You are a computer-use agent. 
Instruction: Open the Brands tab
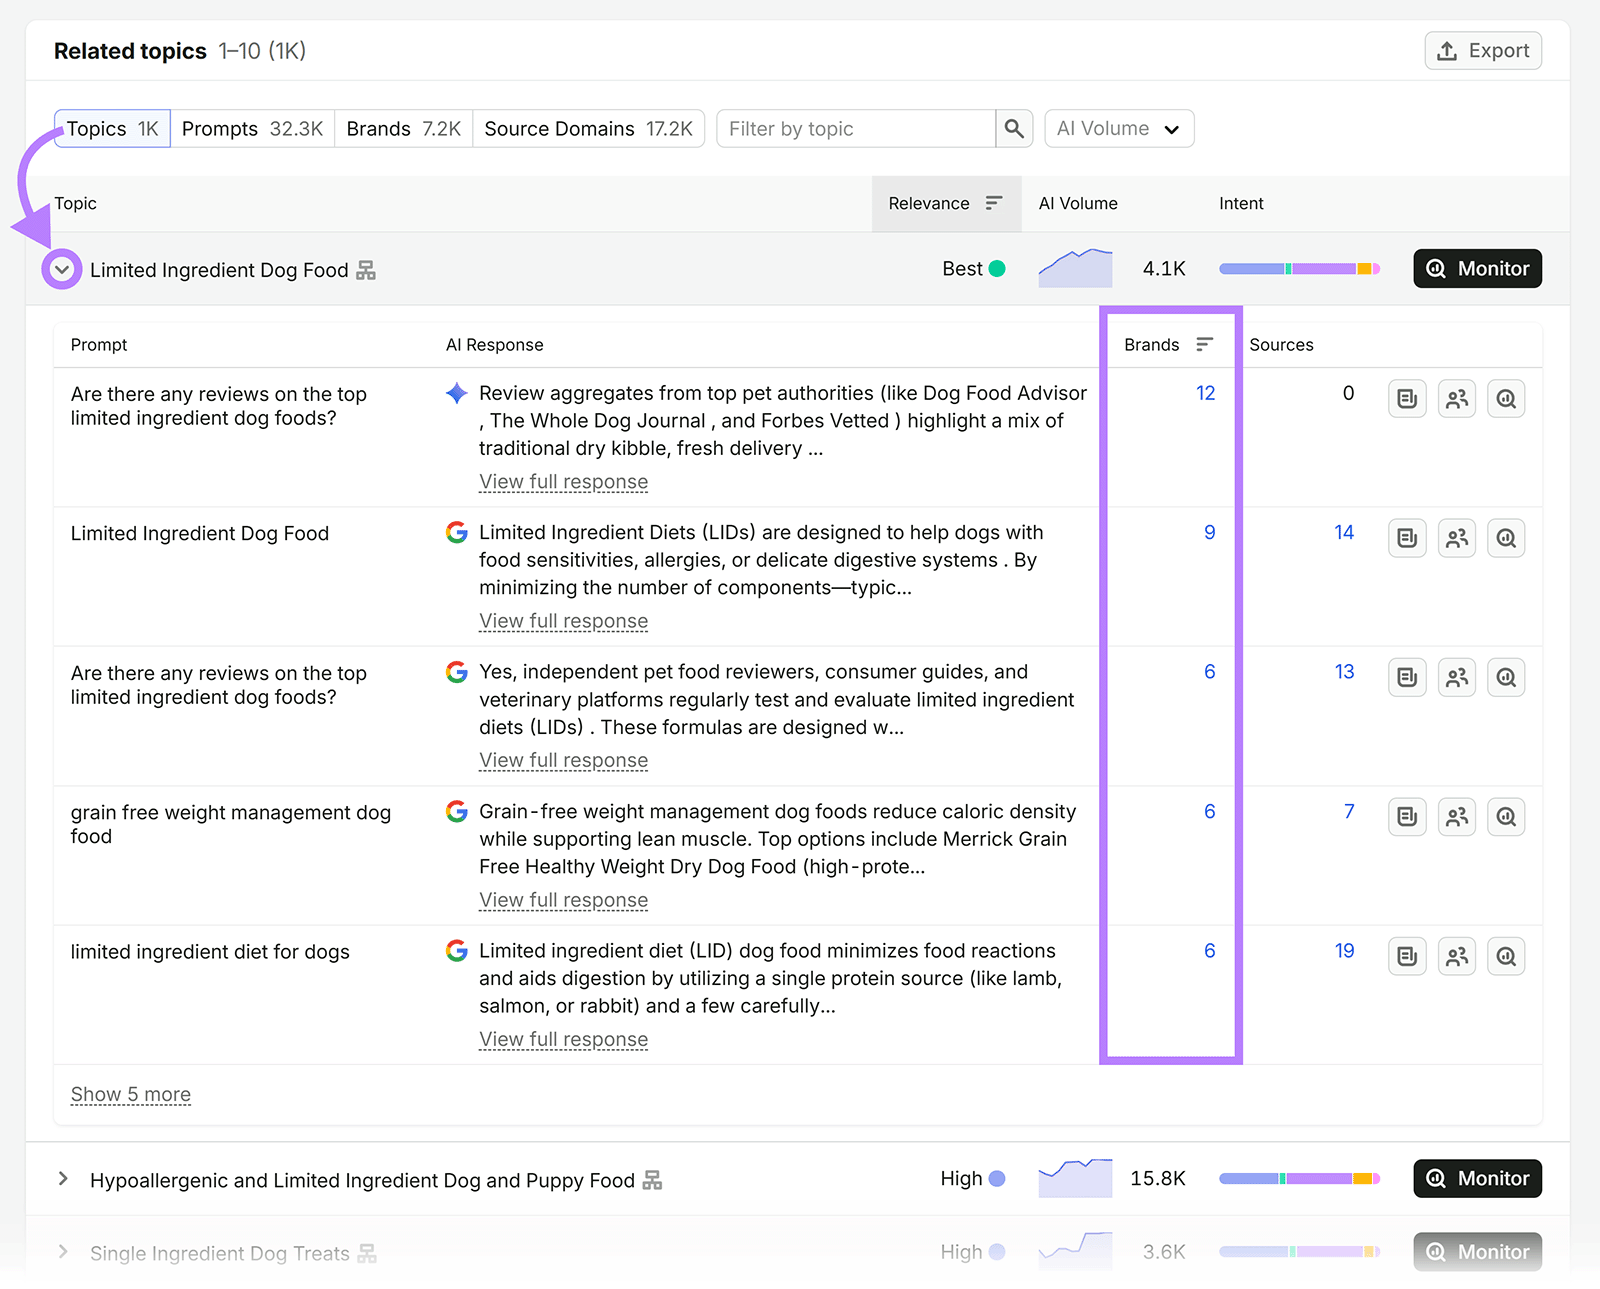(x=403, y=129)
